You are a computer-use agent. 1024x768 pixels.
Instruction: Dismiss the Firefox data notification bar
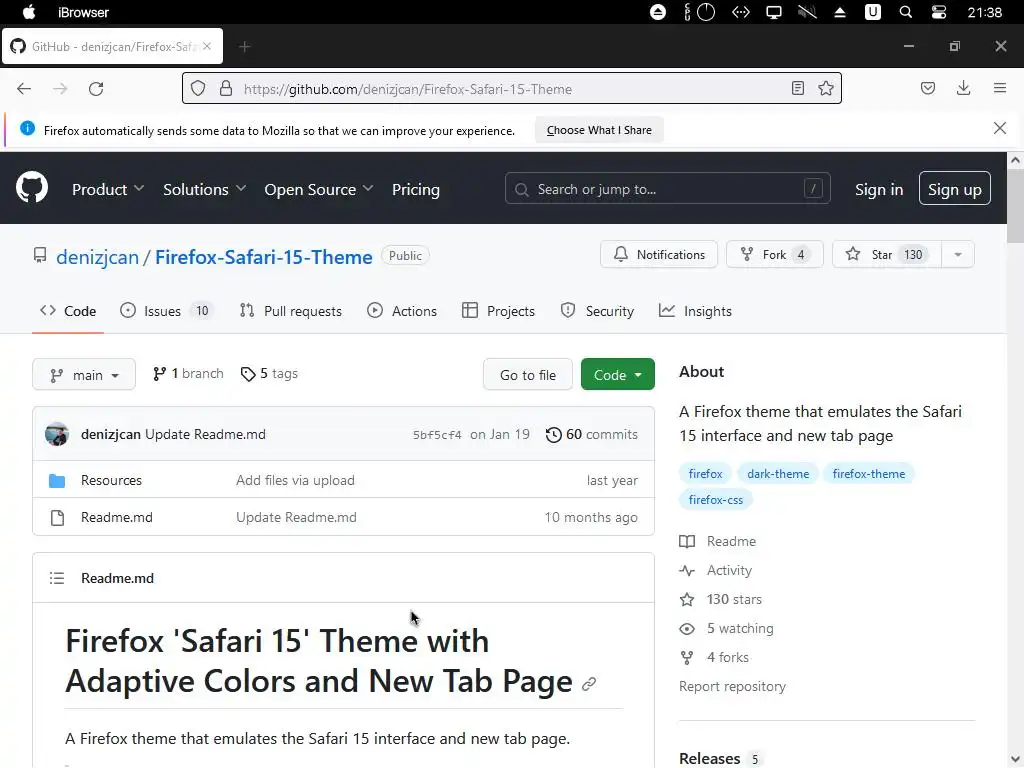tap(1000, 128)
